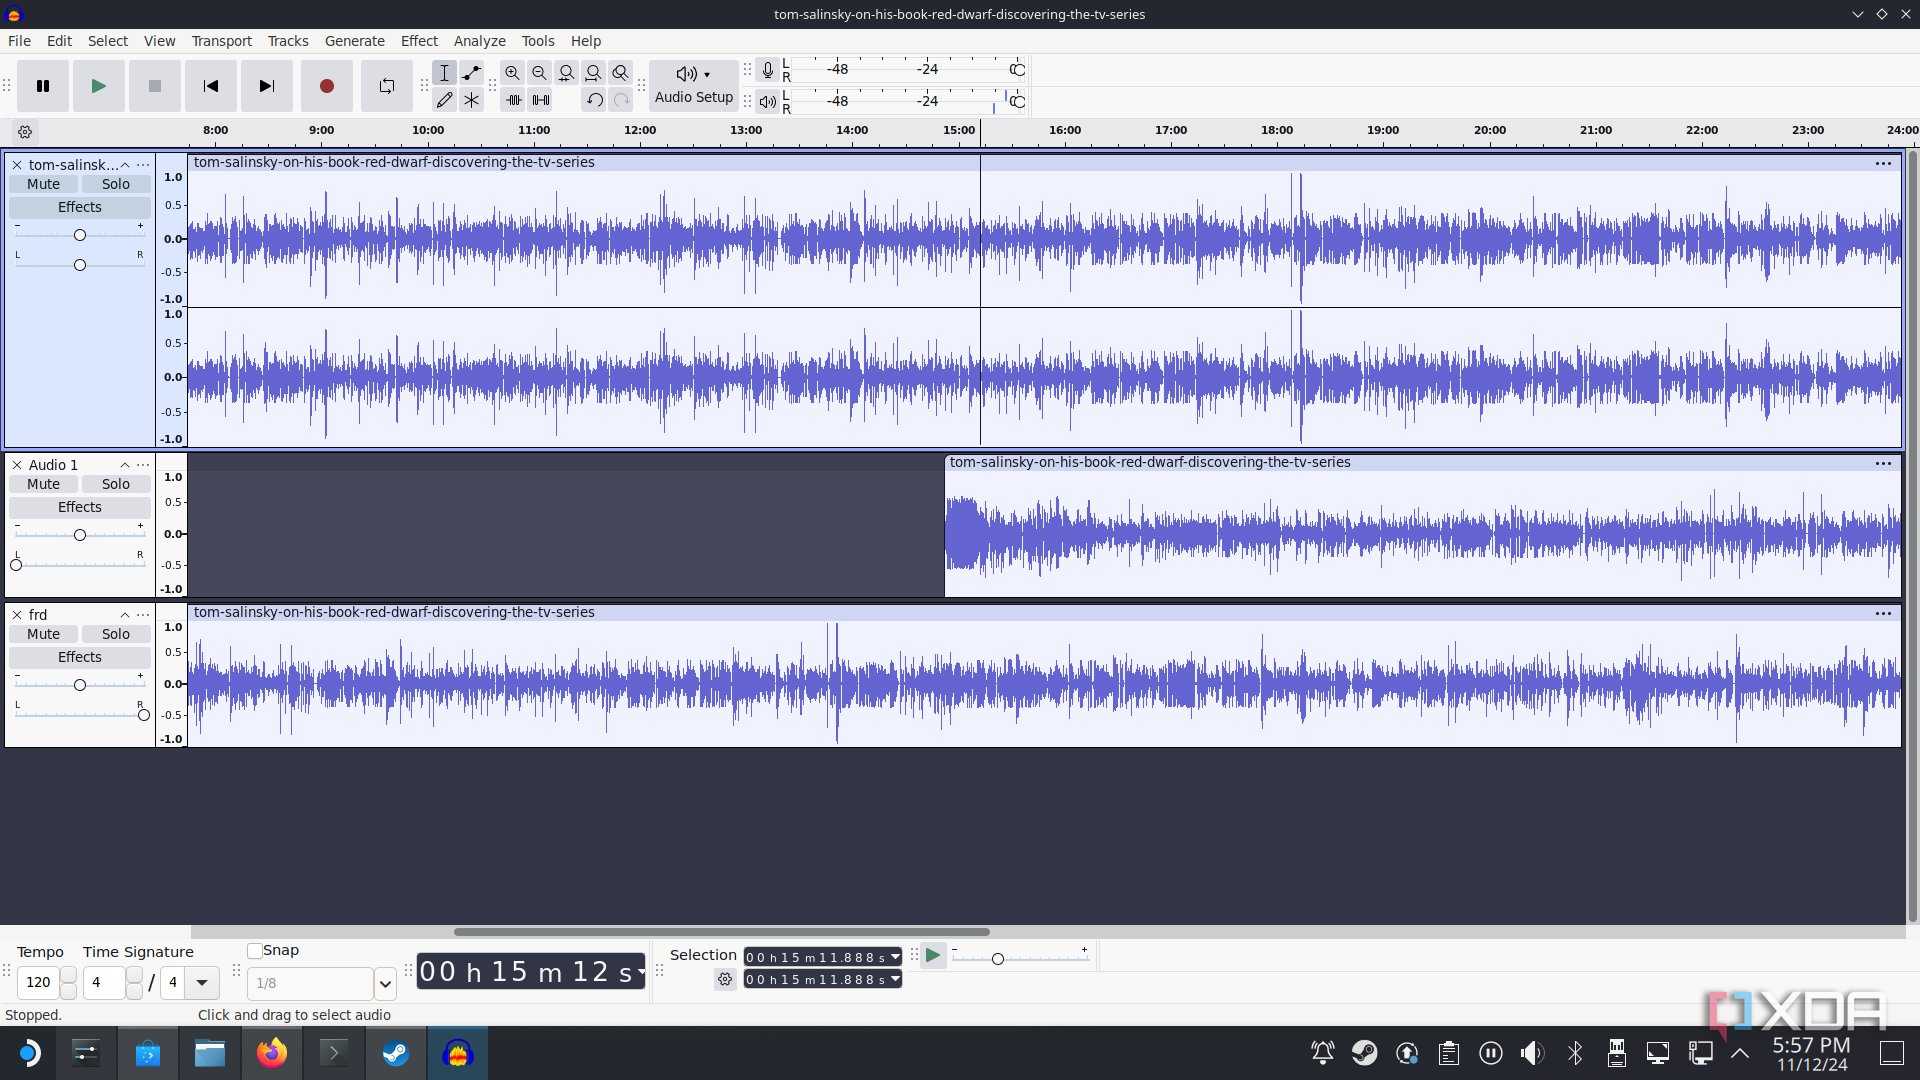Click the playback meter speaker icon

pyautogui.click(x=767, y=101)
